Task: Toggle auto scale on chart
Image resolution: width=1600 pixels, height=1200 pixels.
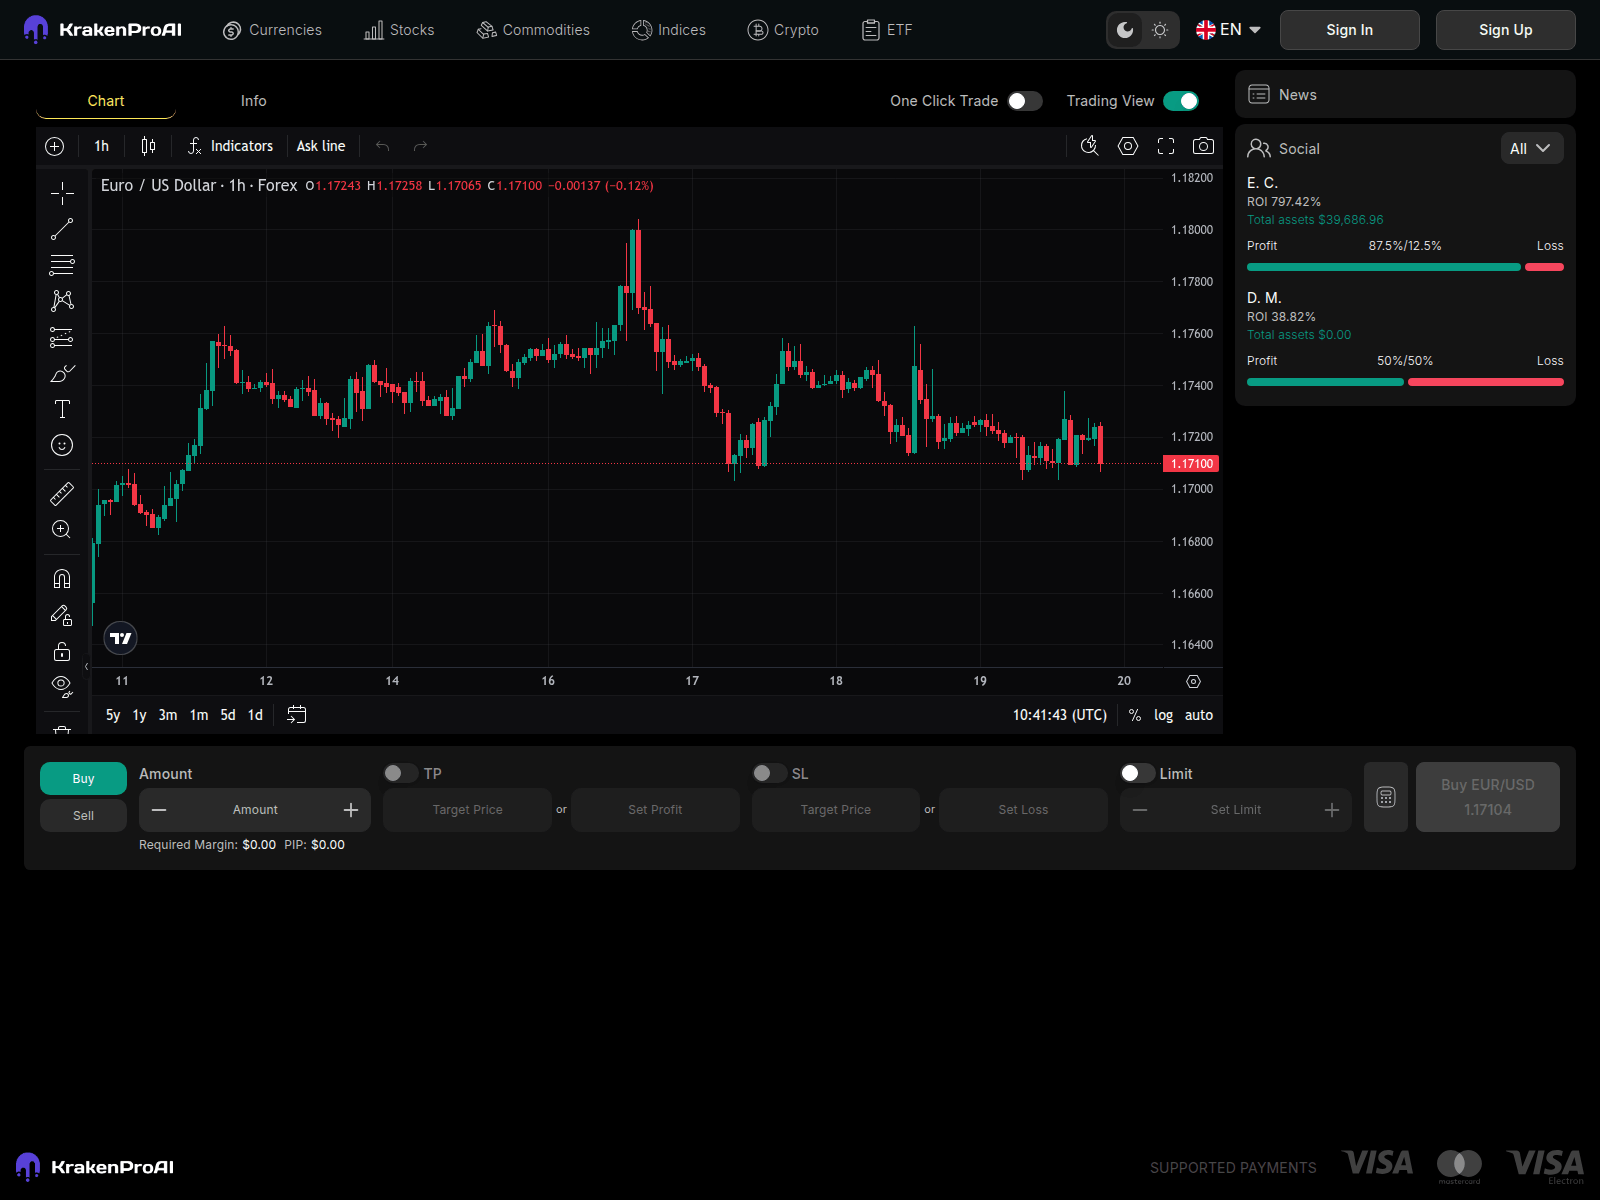Action: tap(1199, 715)
